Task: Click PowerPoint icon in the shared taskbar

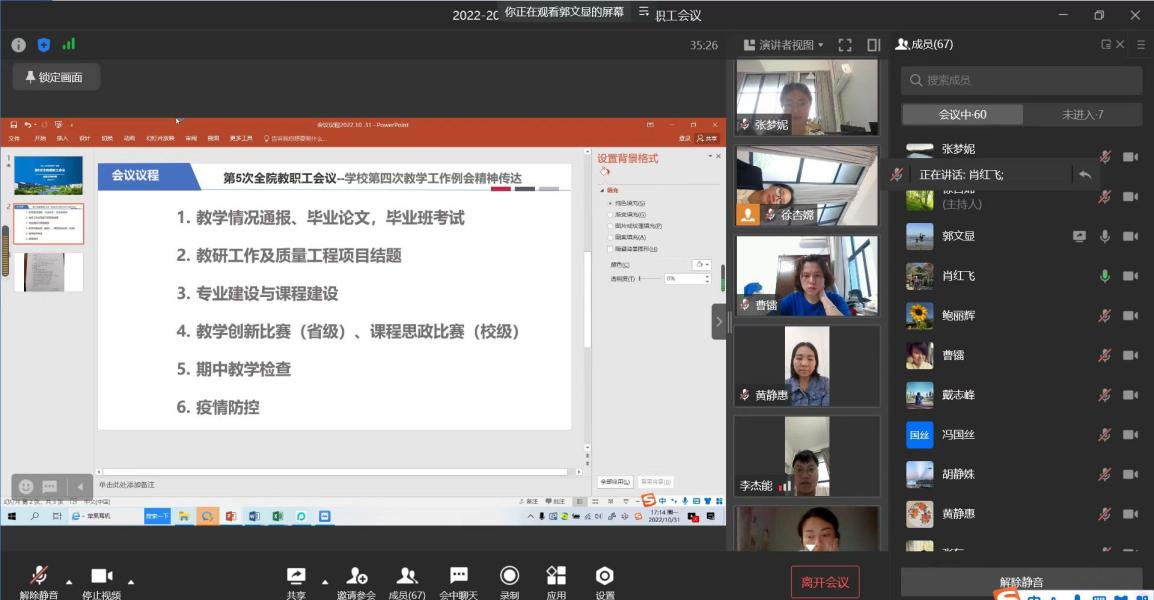Action: 230,516
